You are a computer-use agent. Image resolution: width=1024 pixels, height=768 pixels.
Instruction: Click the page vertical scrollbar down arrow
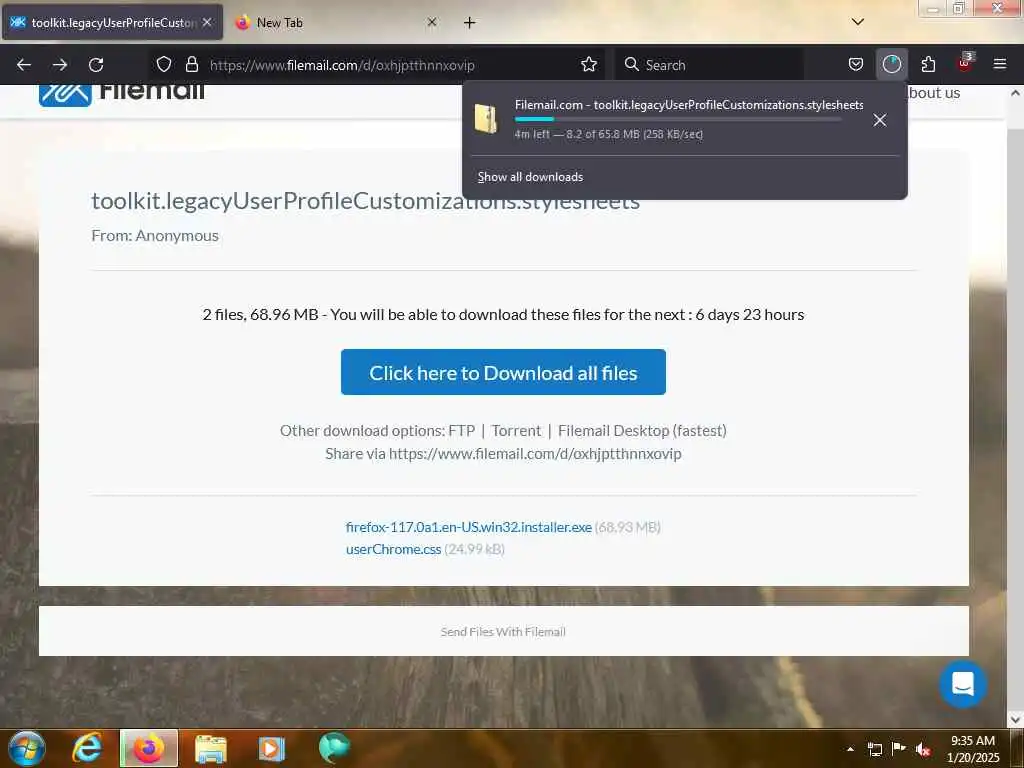pos(1015,720)
